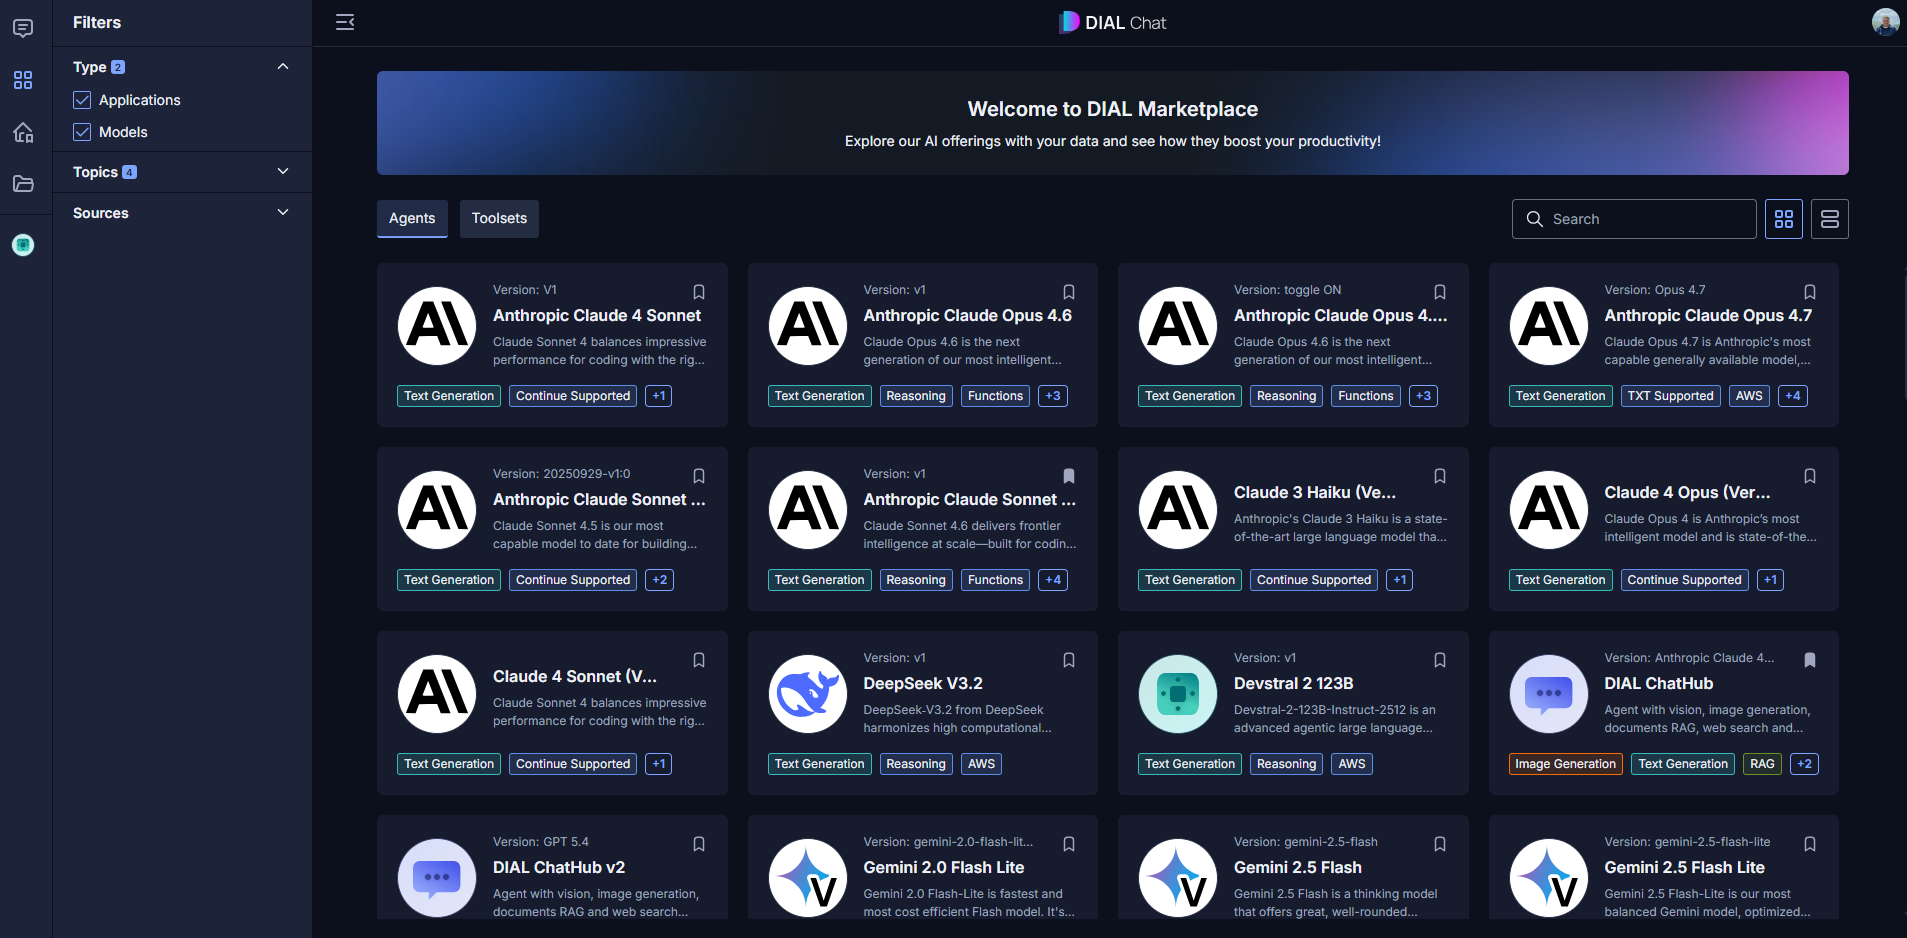This screenshot has height=938, width=1907.
Task: Switch to list row view
Action: coord(1830,219)
